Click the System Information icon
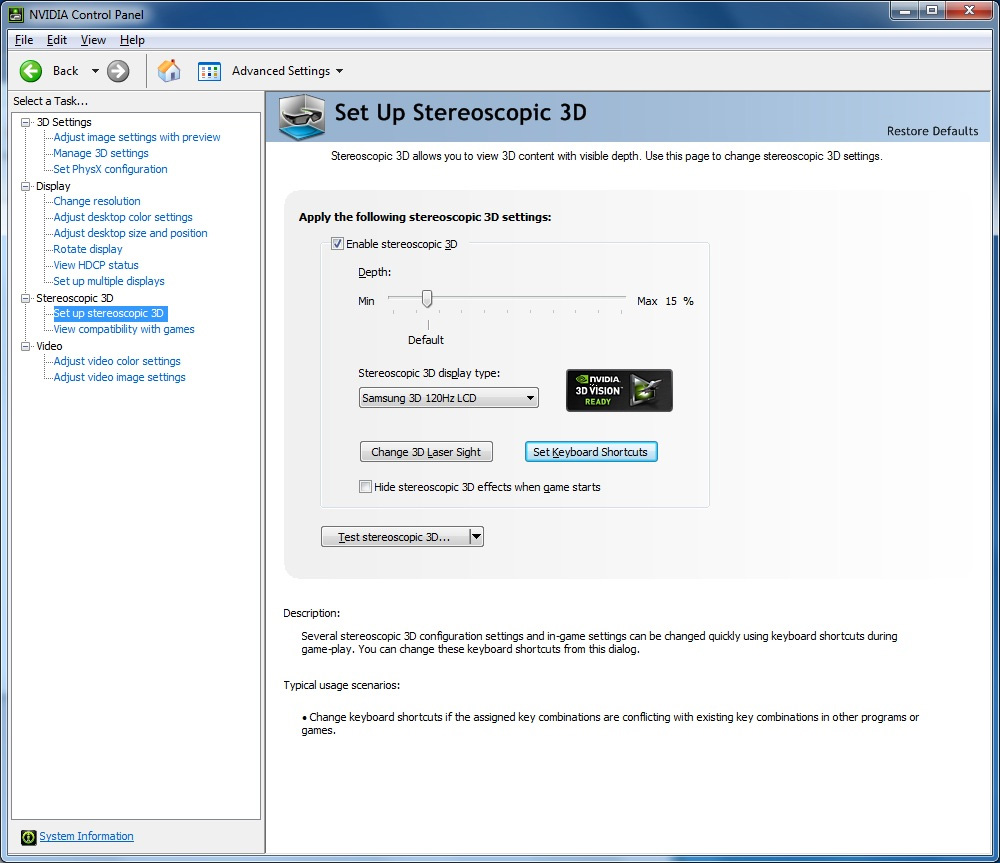This screenshot has height=864, width=1001. (x=28, y=837)
